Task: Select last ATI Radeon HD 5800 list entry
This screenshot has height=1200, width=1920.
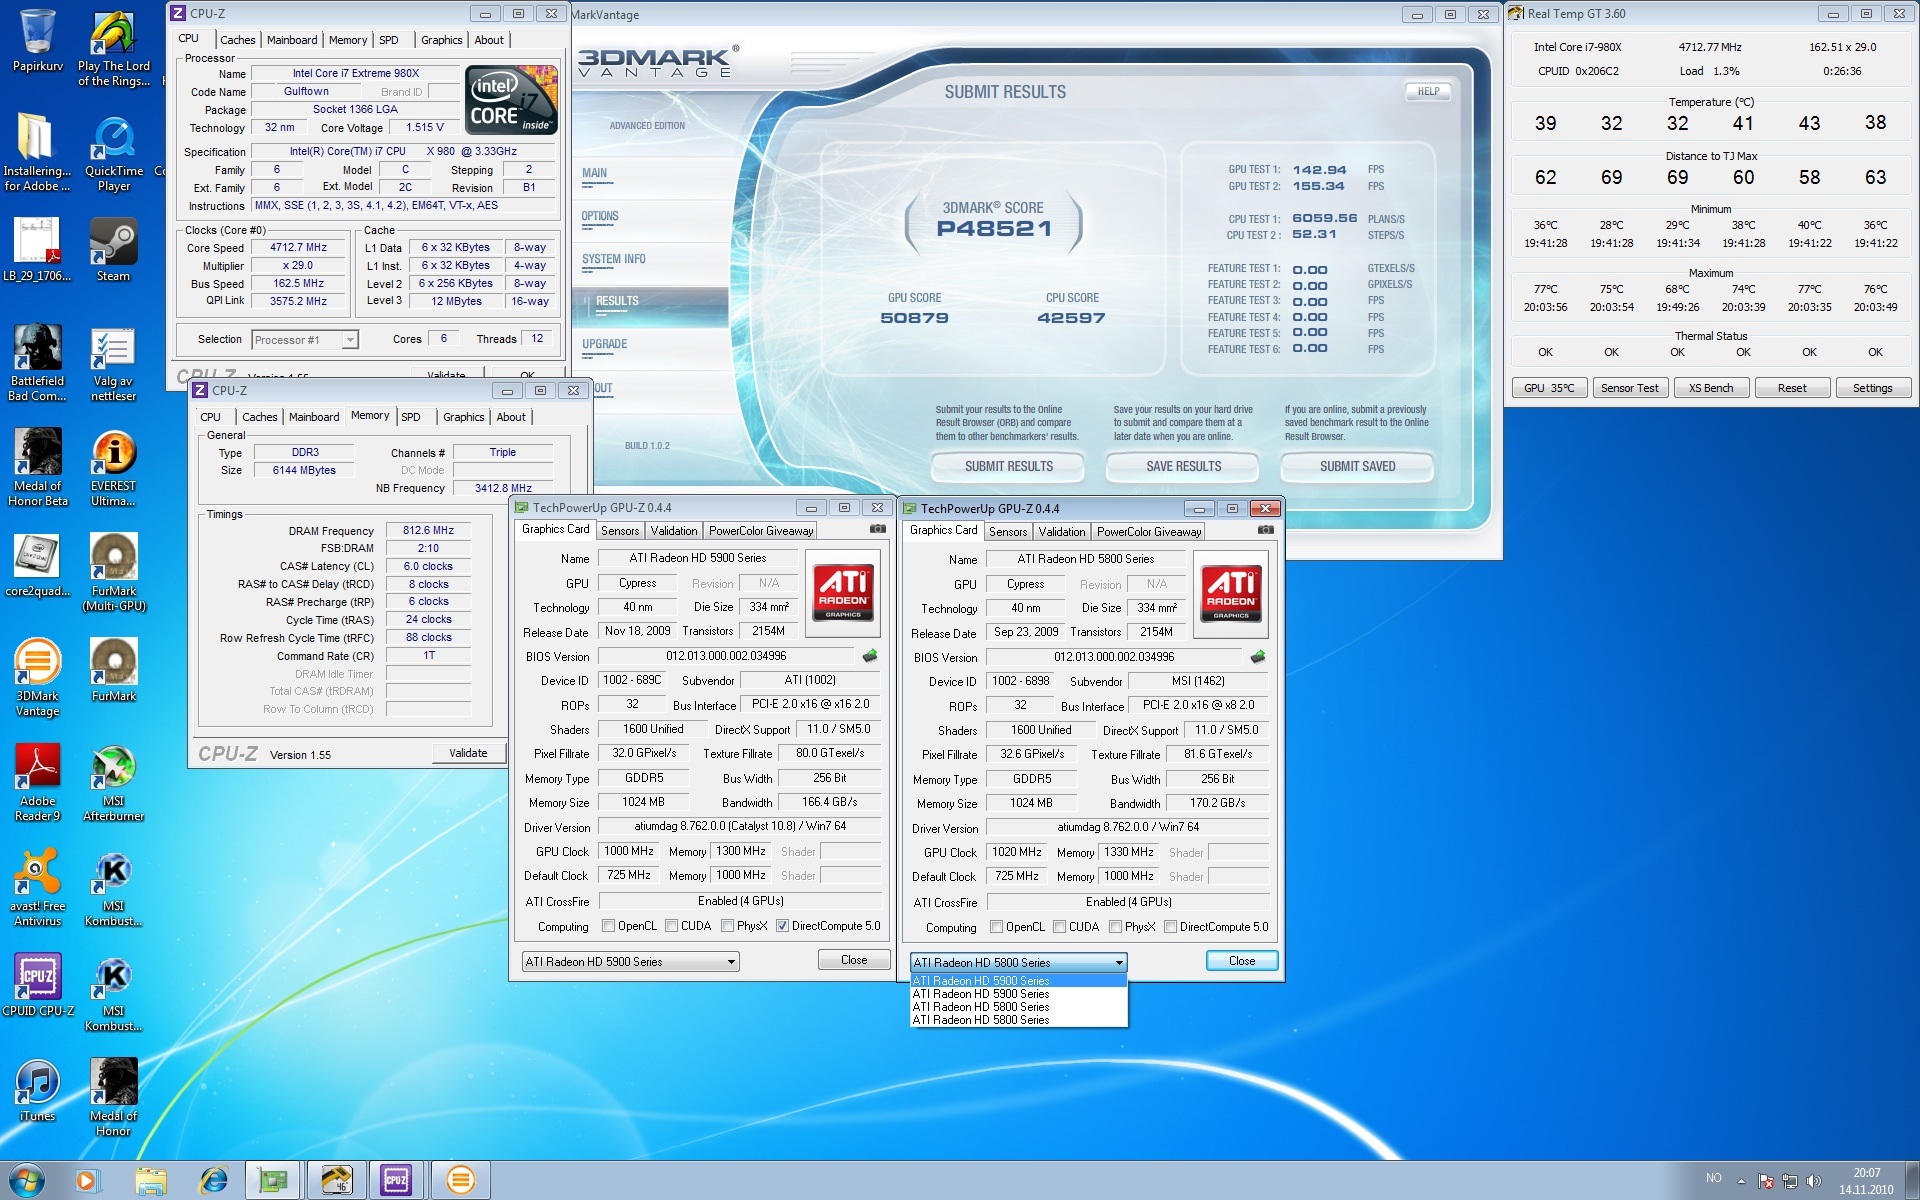Action: [1018, 1020]
